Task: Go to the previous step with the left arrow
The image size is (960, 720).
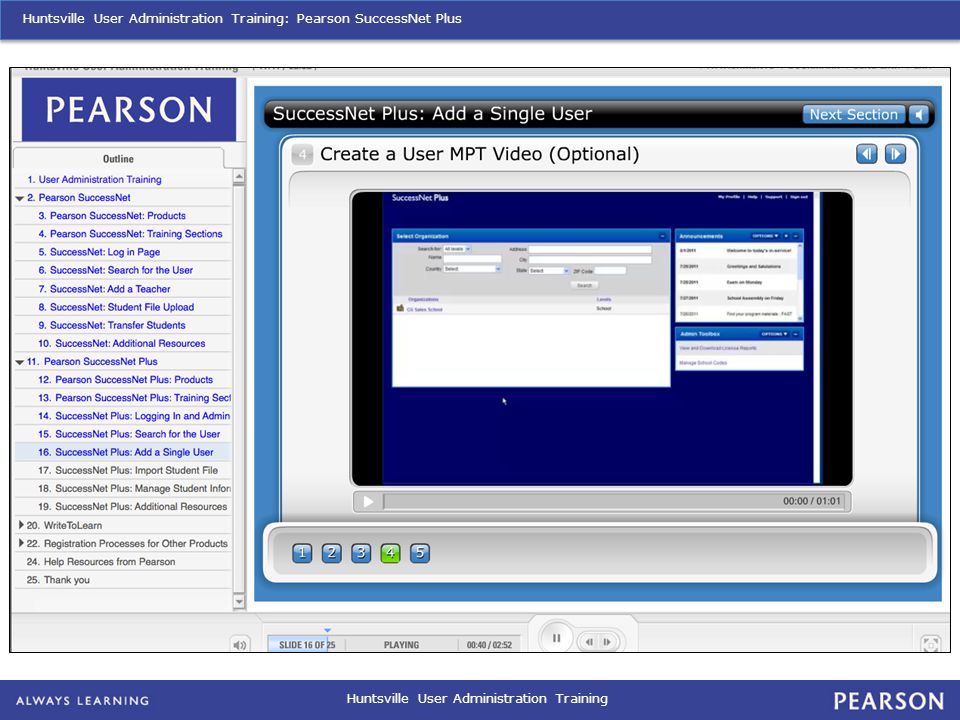Action: tap(866, 154)
